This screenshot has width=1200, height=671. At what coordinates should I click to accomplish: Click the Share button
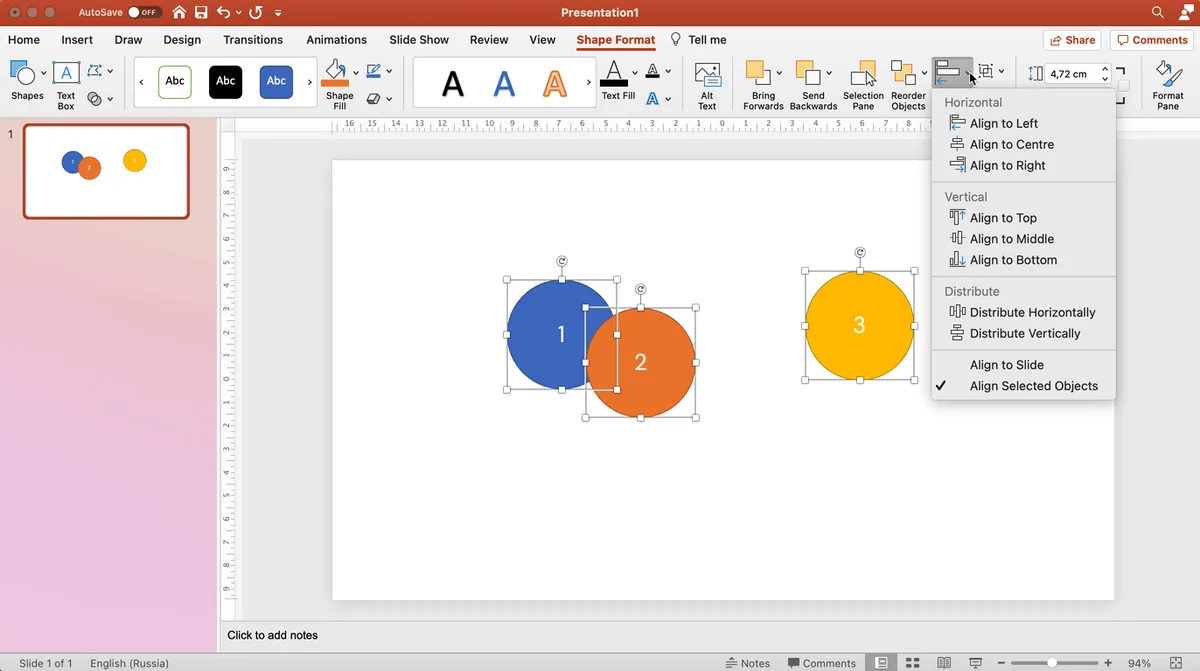tap(1072, 40)
